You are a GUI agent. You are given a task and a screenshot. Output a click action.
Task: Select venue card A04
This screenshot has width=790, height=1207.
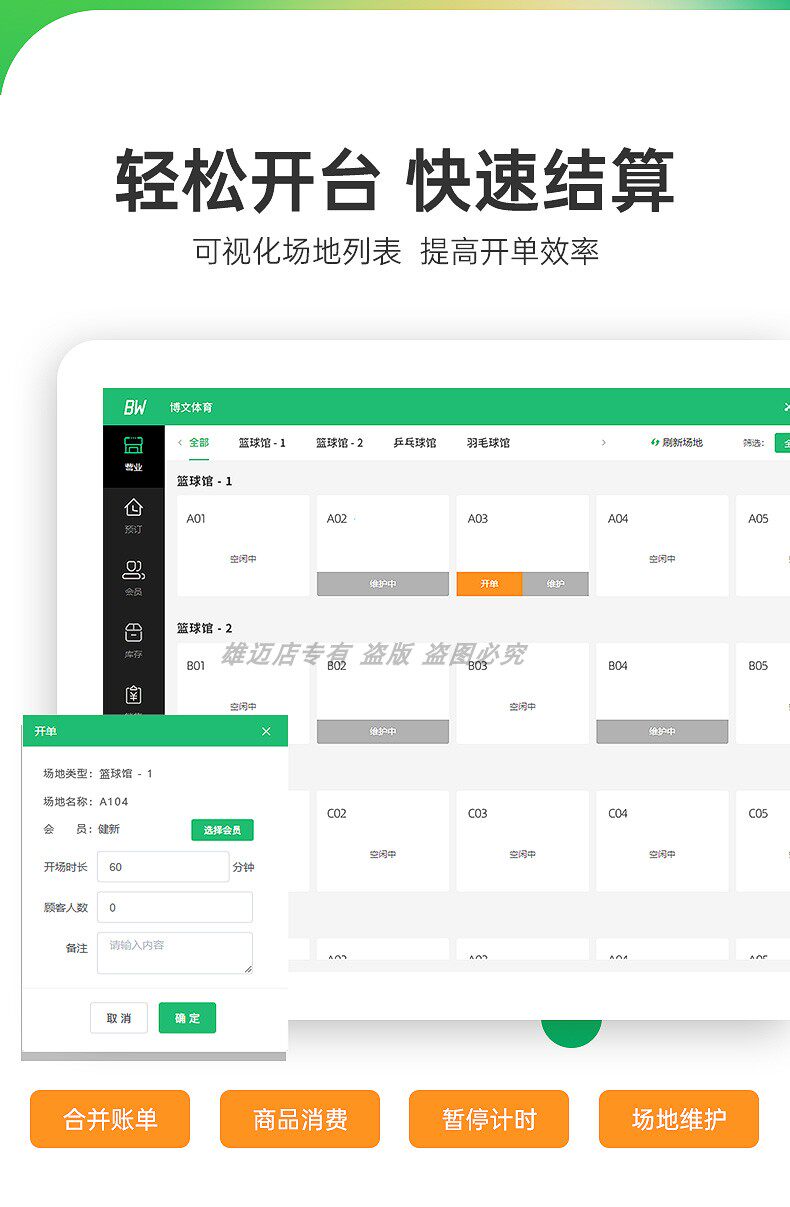click(x=662, y=546)
